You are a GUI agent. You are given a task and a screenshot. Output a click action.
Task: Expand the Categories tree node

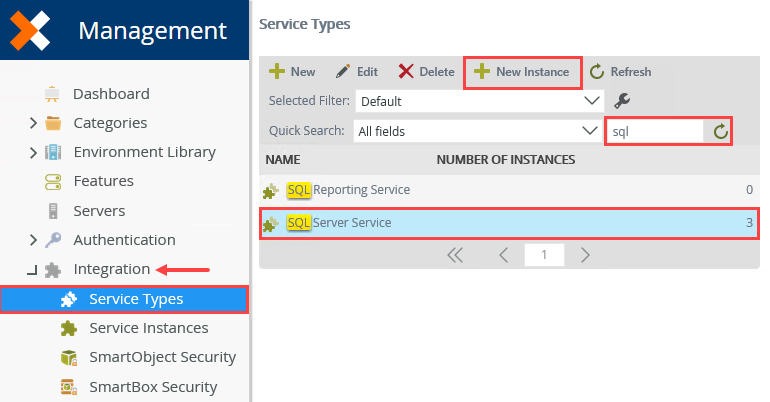click(x=33, y=123)
